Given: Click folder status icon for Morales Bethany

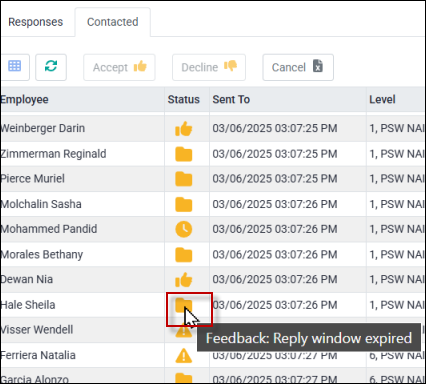Looking at the screenshot, I should tap(184, 255).
